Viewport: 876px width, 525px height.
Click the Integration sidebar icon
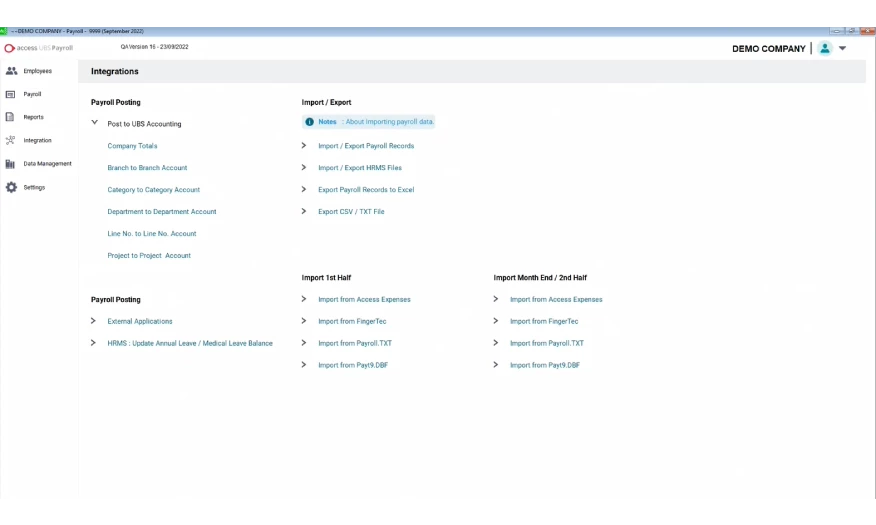pyautogui.click(x=11, y=140)
